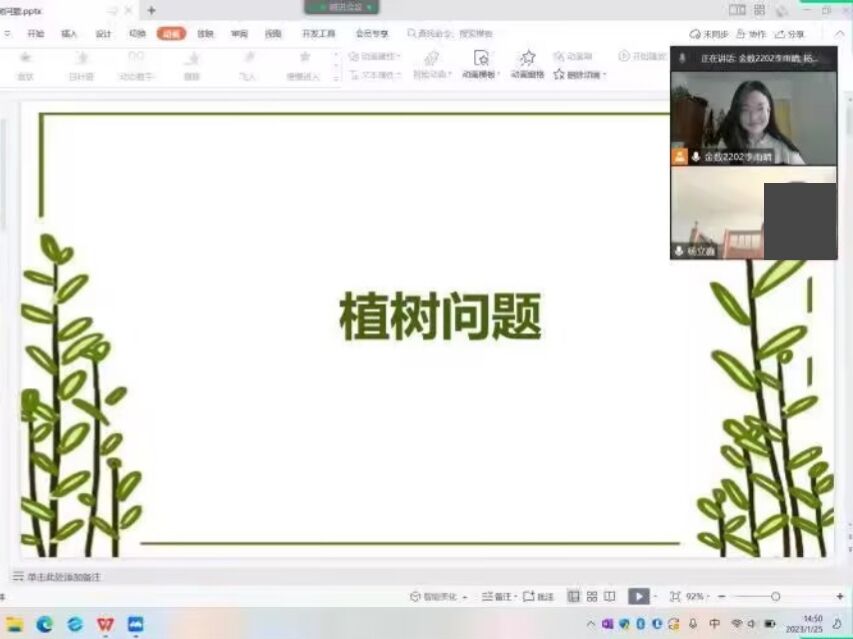
Task: Click the 分享 share button
Action: 790,34
